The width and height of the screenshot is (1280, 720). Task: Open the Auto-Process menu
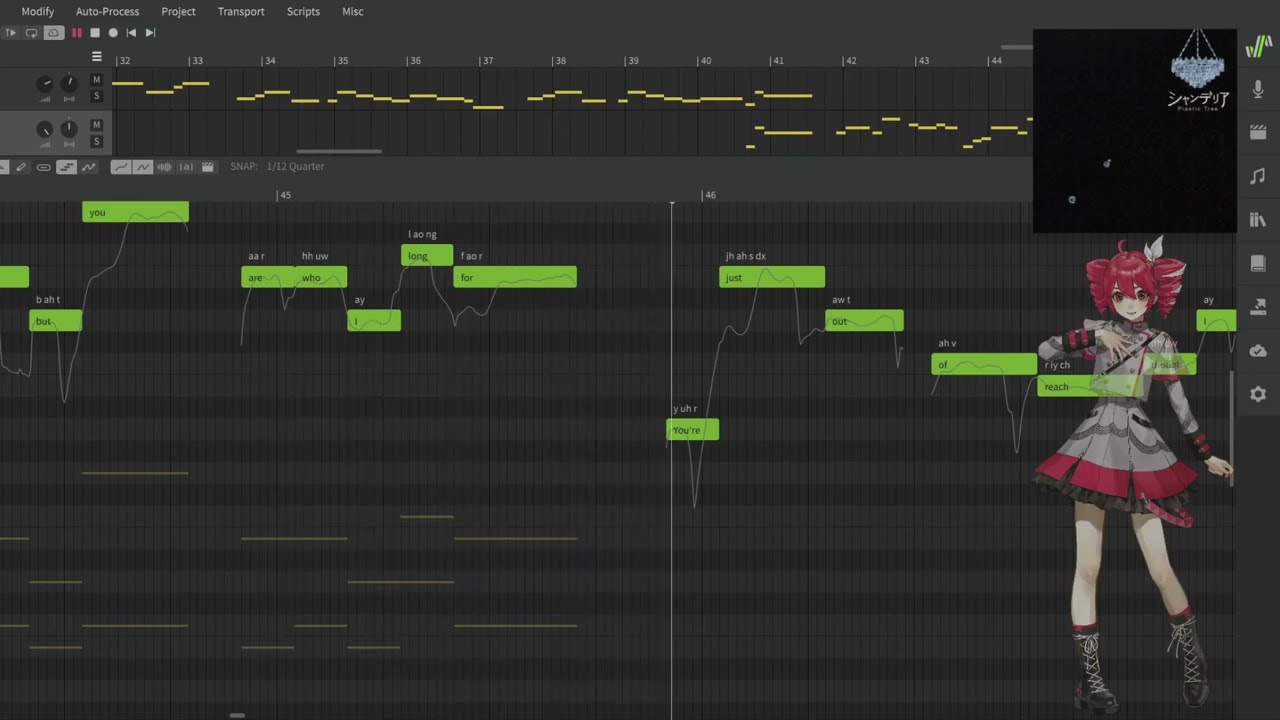(x=107, y=12)
